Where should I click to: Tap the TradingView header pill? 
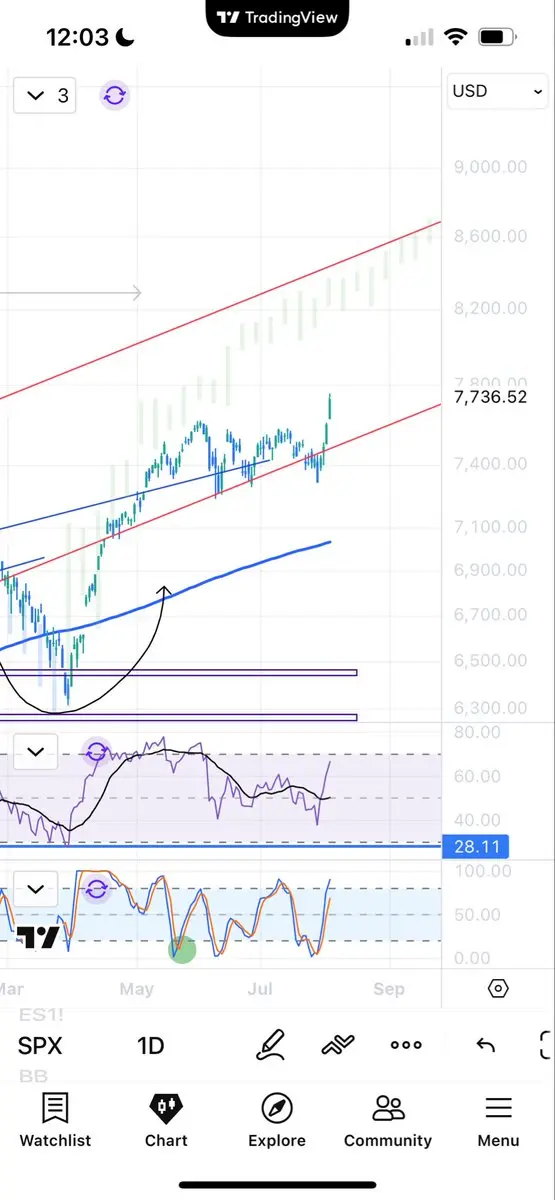278,18
